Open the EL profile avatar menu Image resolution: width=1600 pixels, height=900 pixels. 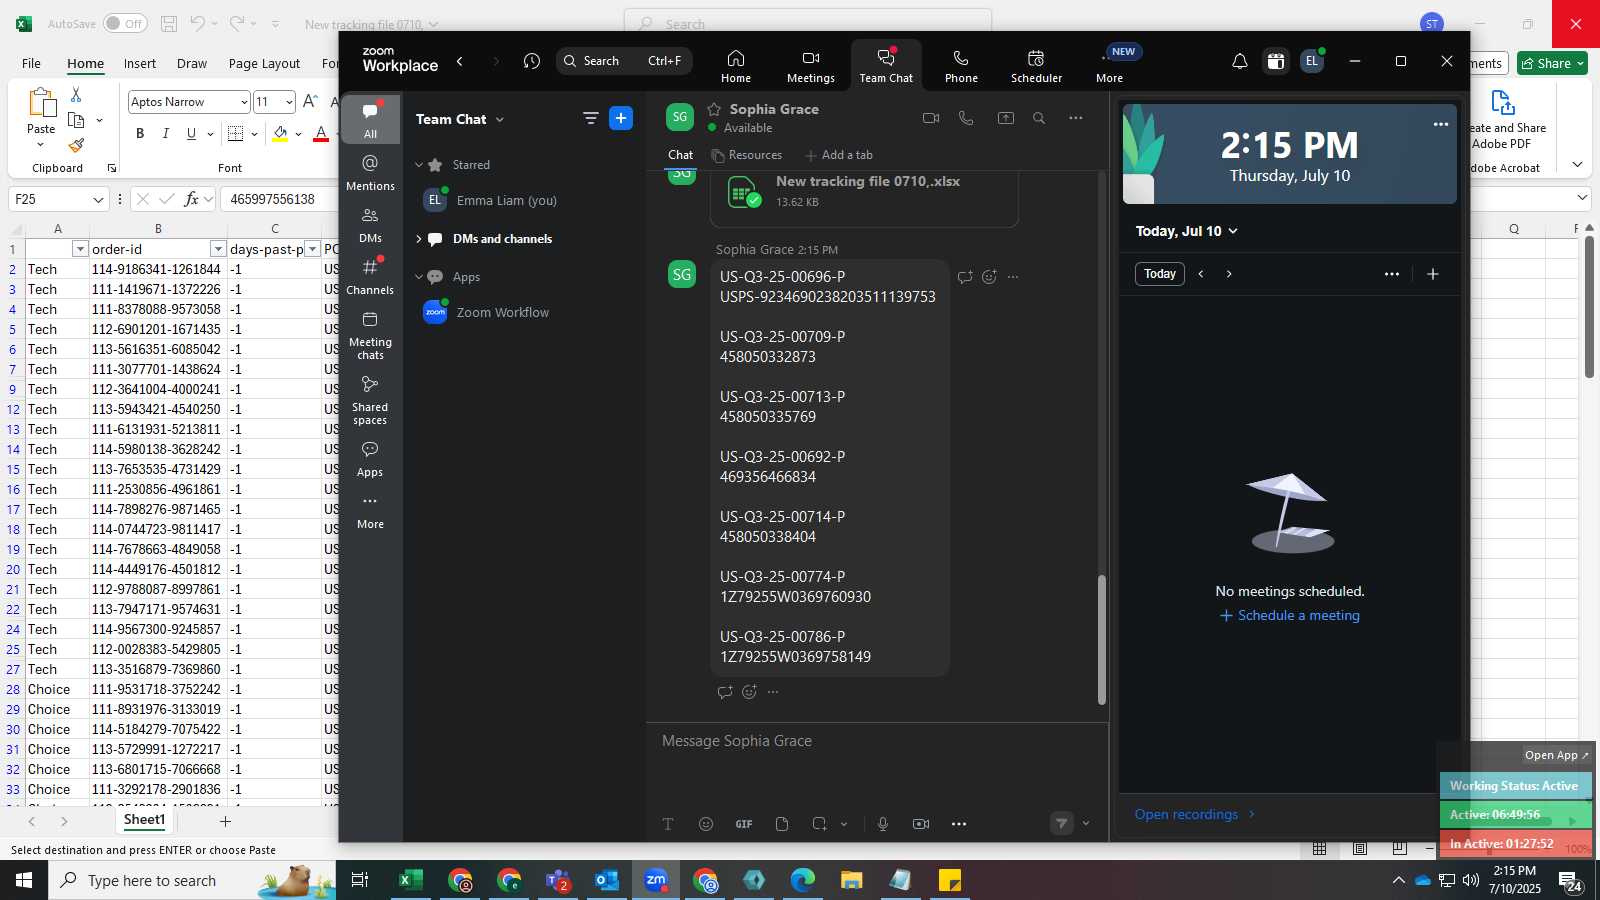pos(1312,61)
